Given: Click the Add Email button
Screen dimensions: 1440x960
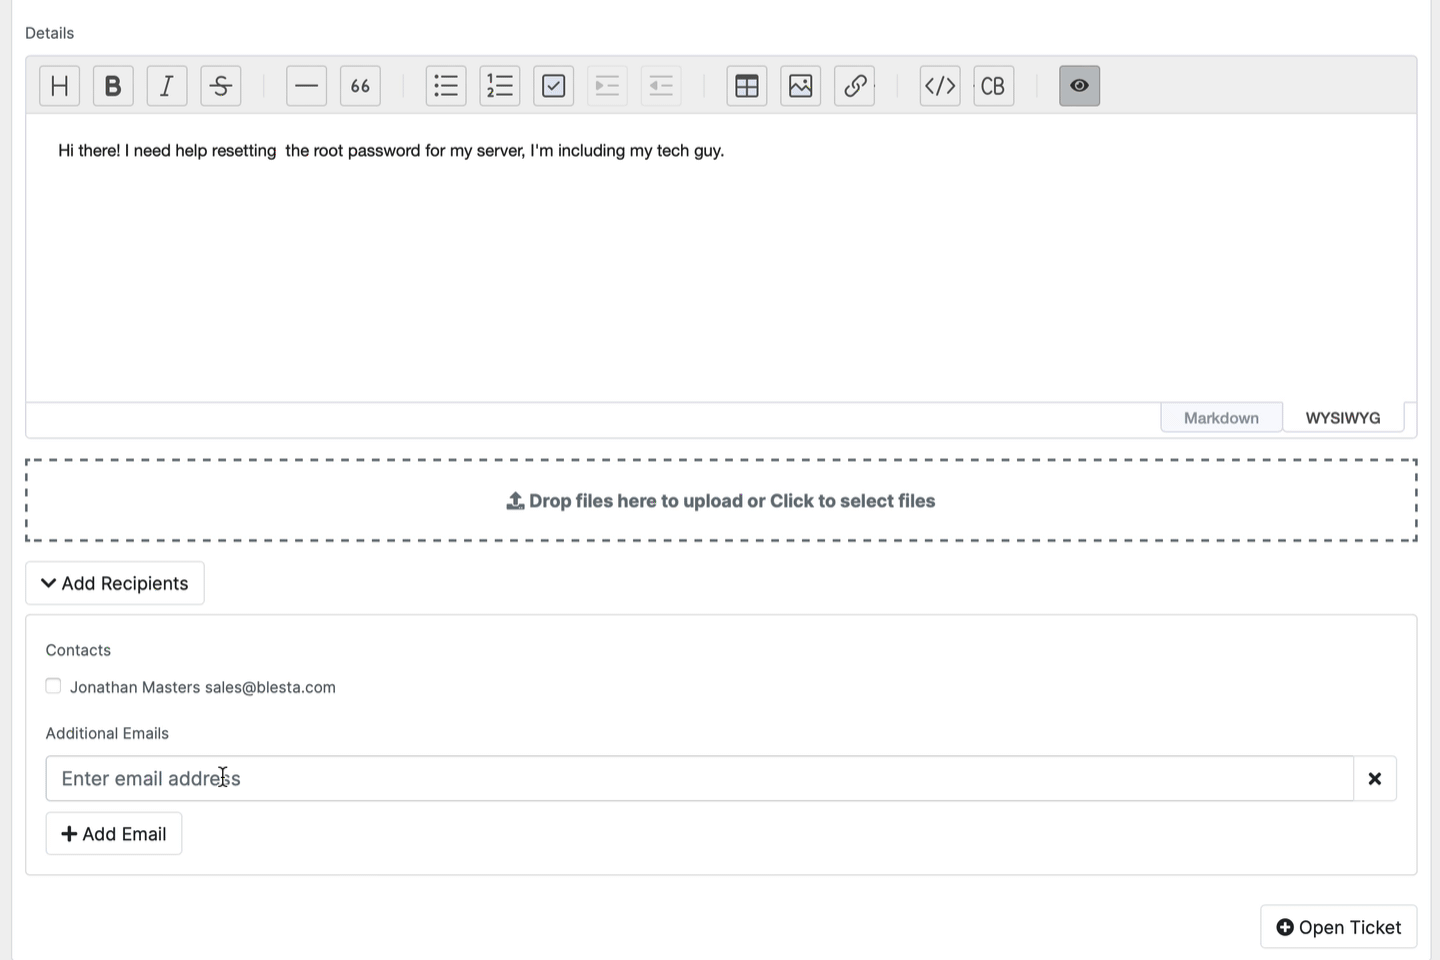Looking at the screenshot, I should click(x=113, y=833).
